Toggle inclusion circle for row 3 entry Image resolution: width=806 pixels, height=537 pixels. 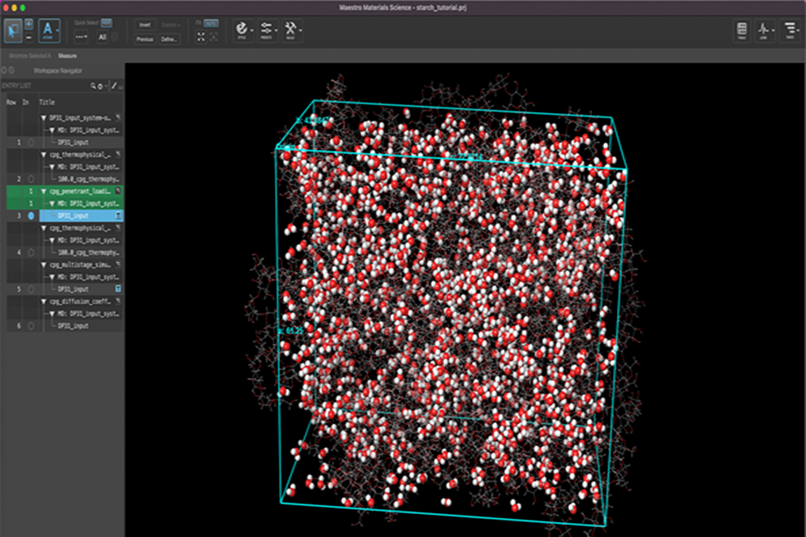[x=30, y=215]
